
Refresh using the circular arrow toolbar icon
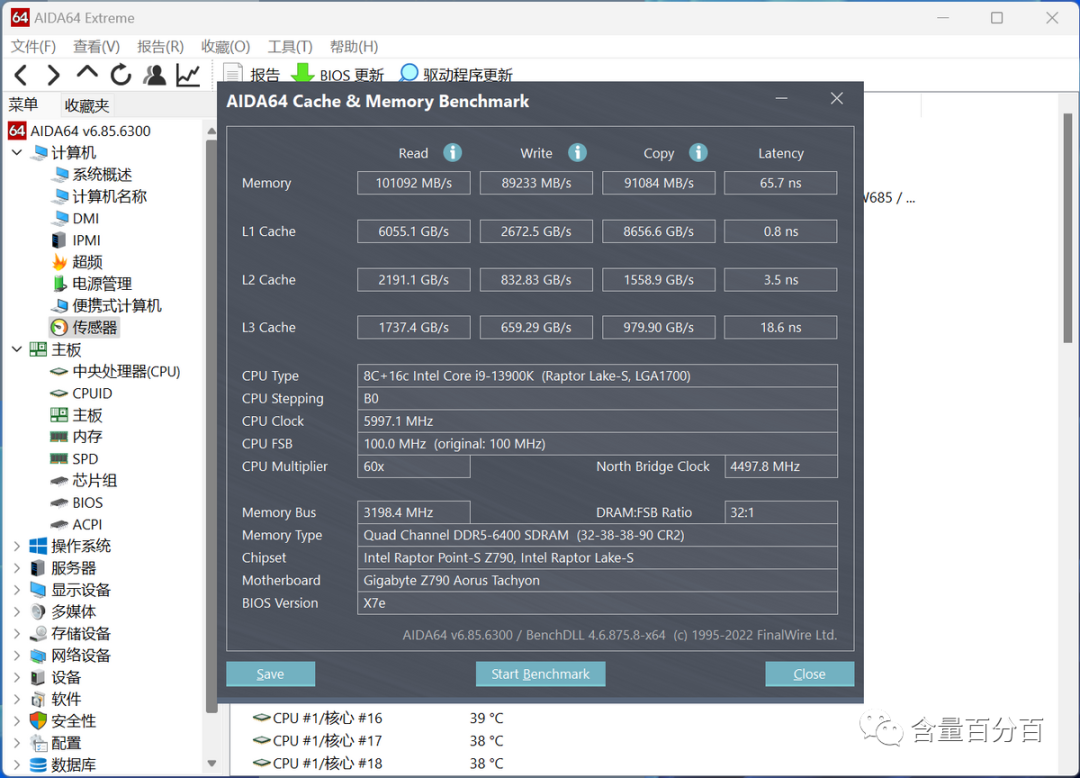pos(121,74)
